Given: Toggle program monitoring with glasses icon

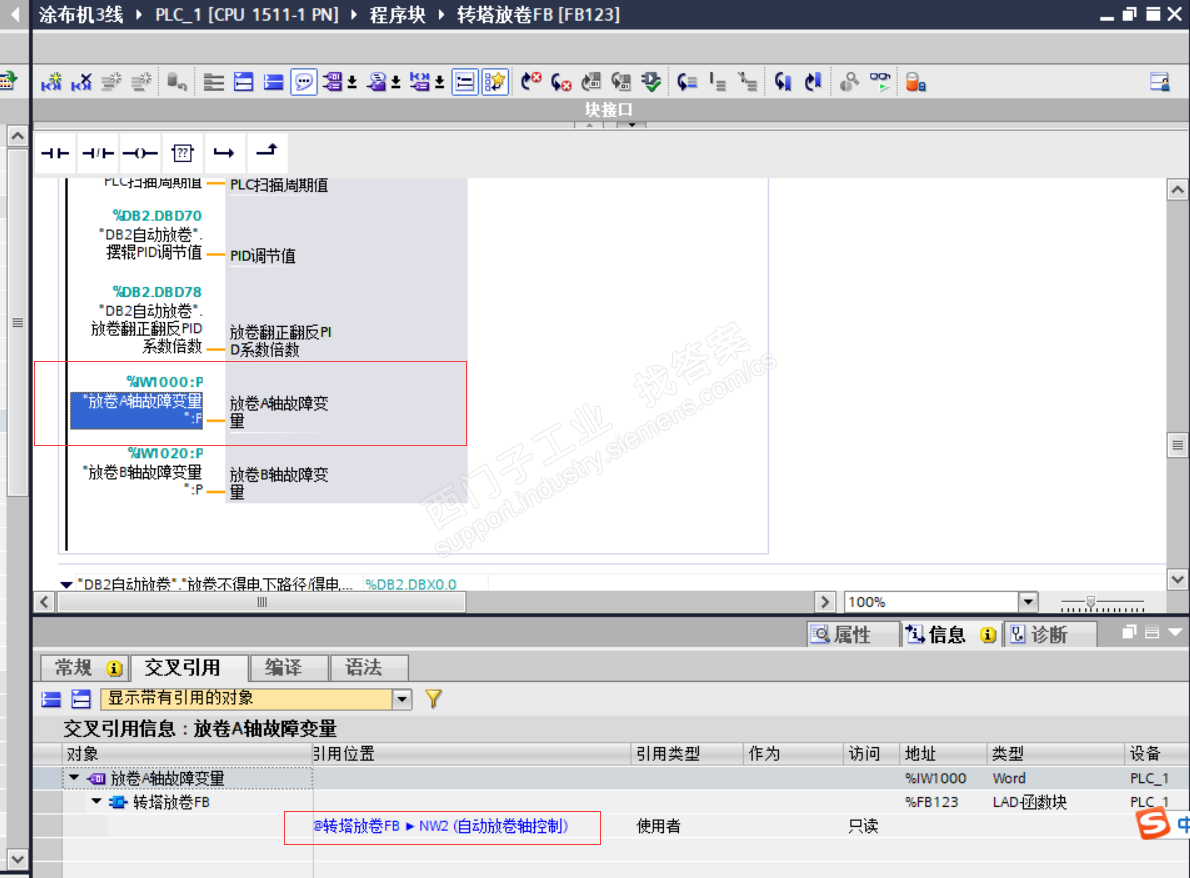Looking at the screenshot, I should click(880, 82).
